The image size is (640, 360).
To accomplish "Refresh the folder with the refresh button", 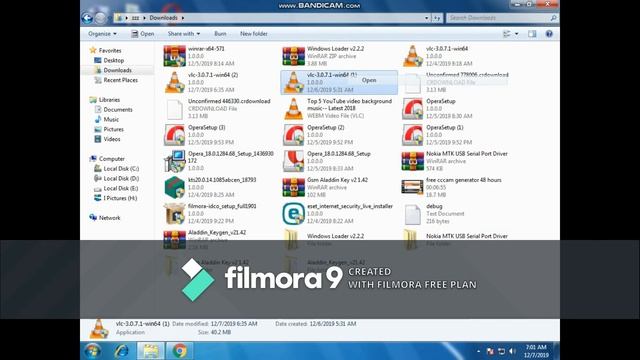I will pos(437,18).
